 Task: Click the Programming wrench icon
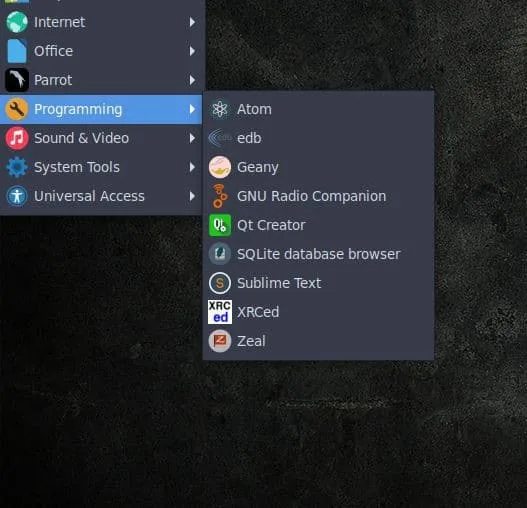(17, 109)
